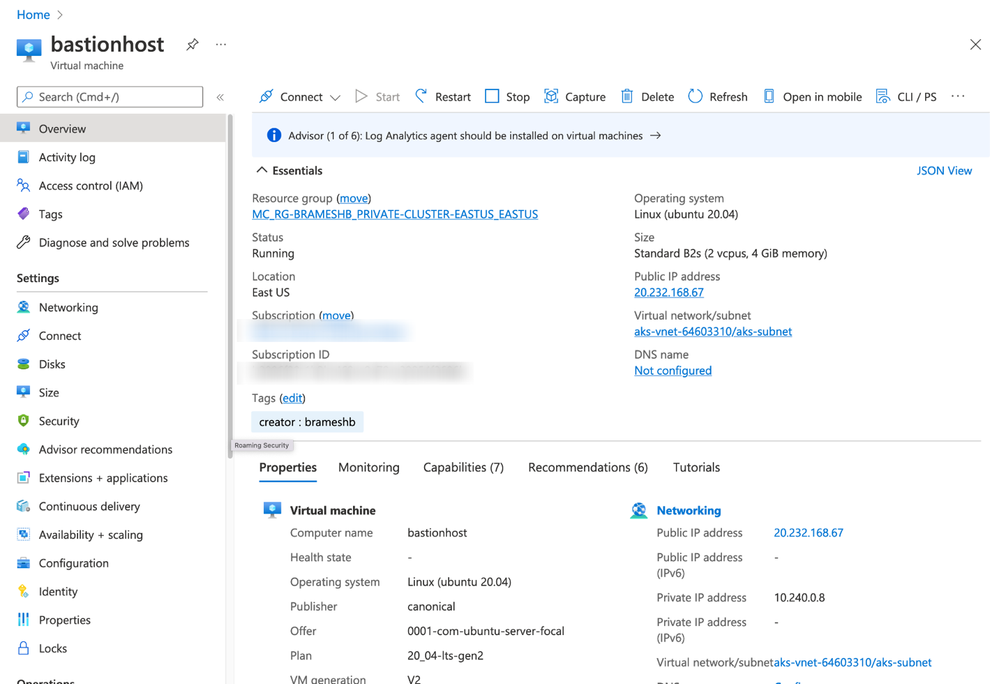
Task: Collapse the Essentials section
Action: [x=262, y=171]
